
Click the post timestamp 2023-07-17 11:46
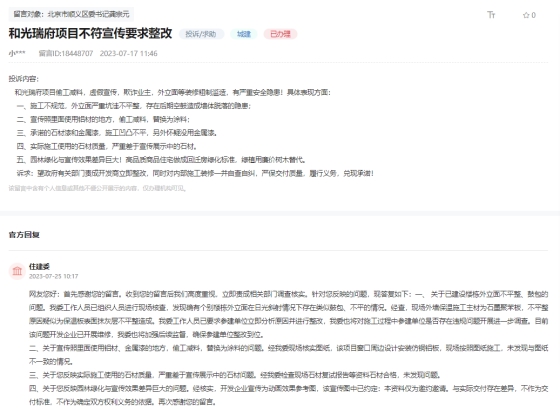129,53
